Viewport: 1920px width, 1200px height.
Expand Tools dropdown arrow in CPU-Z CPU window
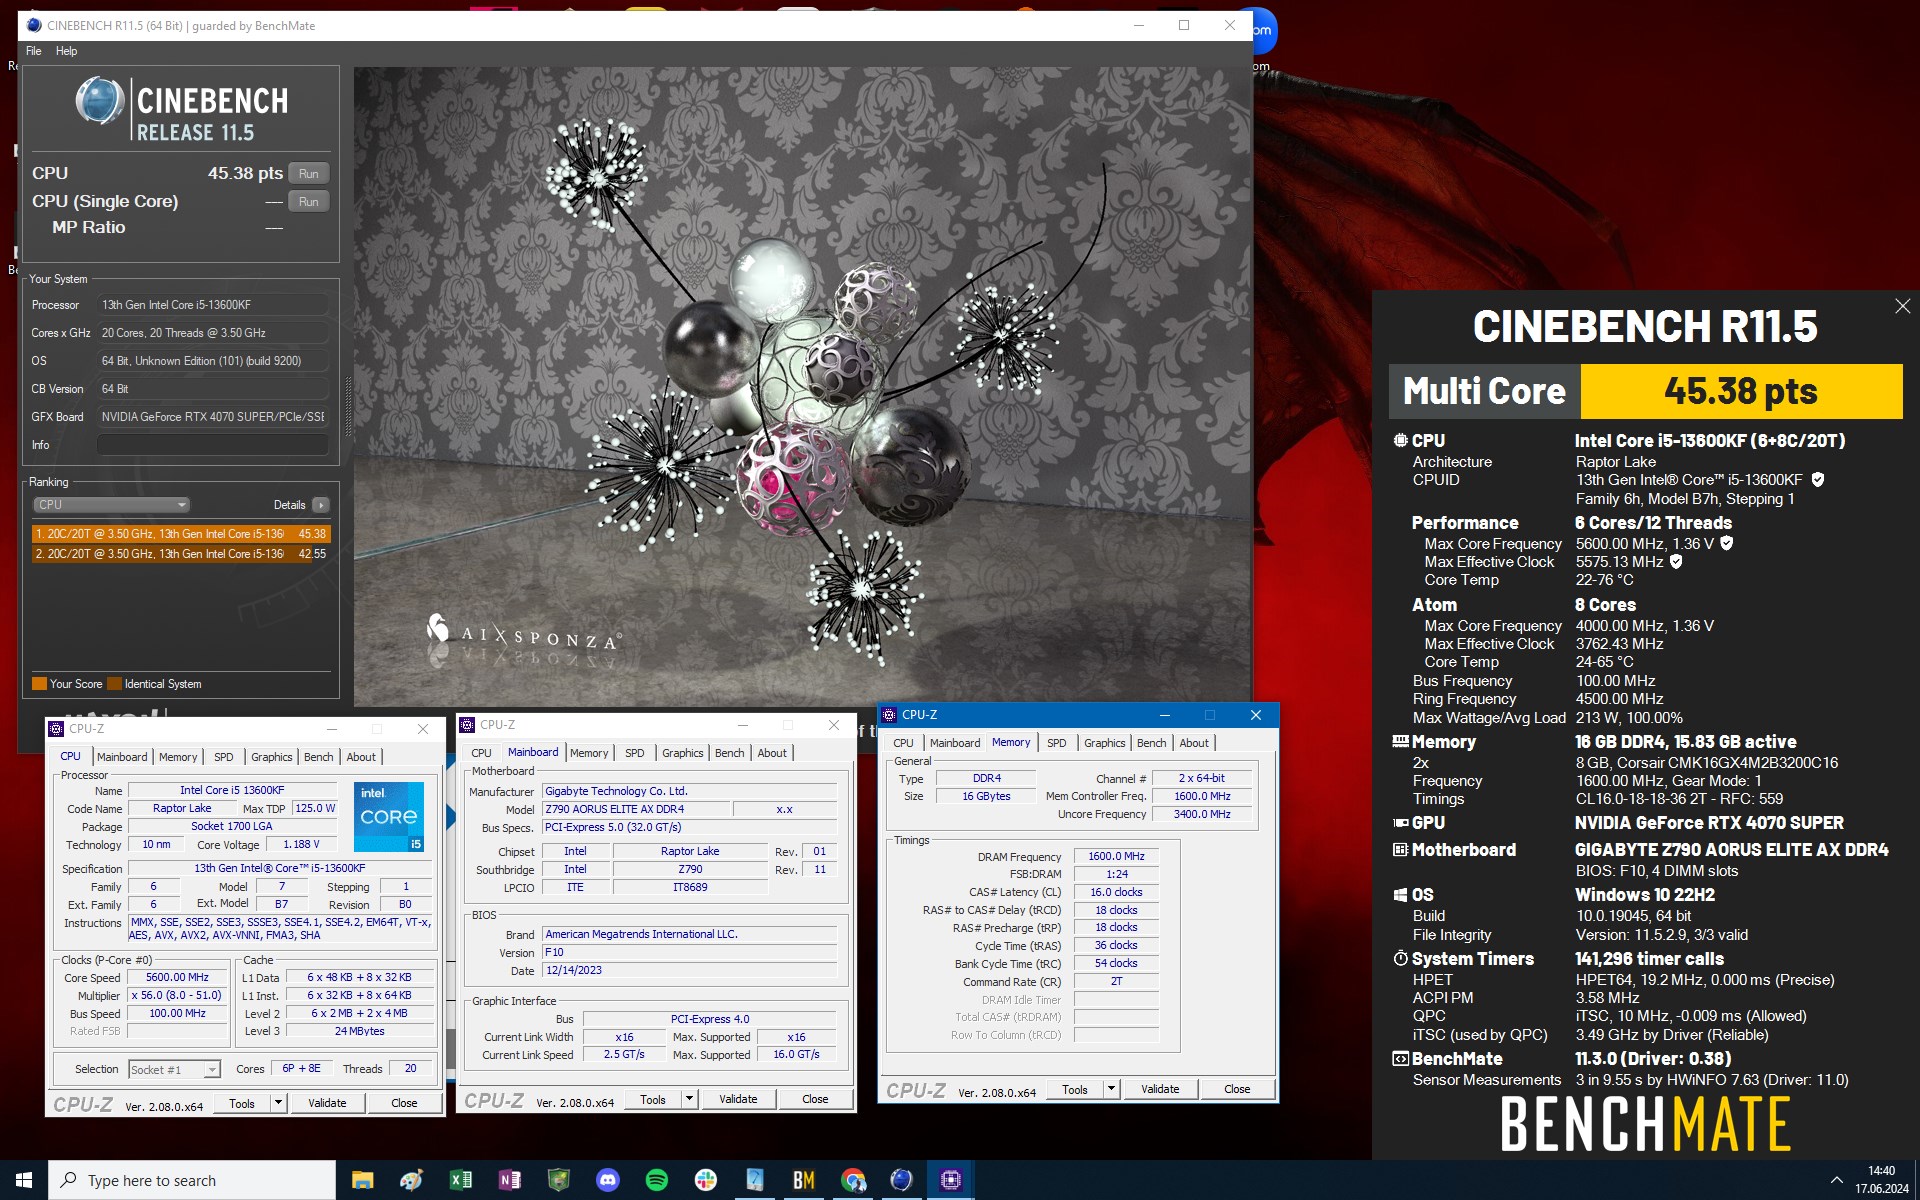(x=279, y=1103)
